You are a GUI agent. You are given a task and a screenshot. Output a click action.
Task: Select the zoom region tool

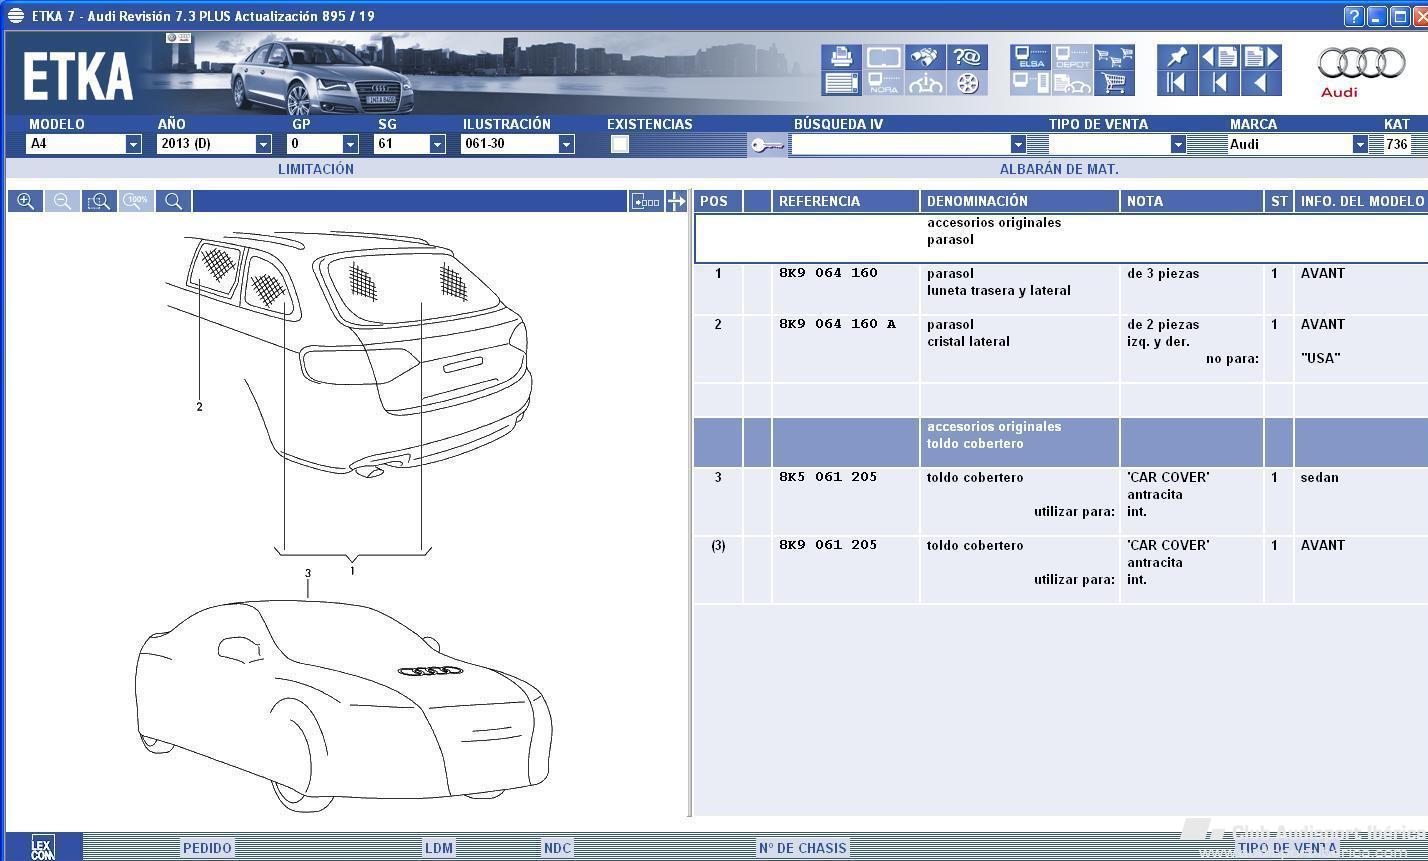pos(99,201)
